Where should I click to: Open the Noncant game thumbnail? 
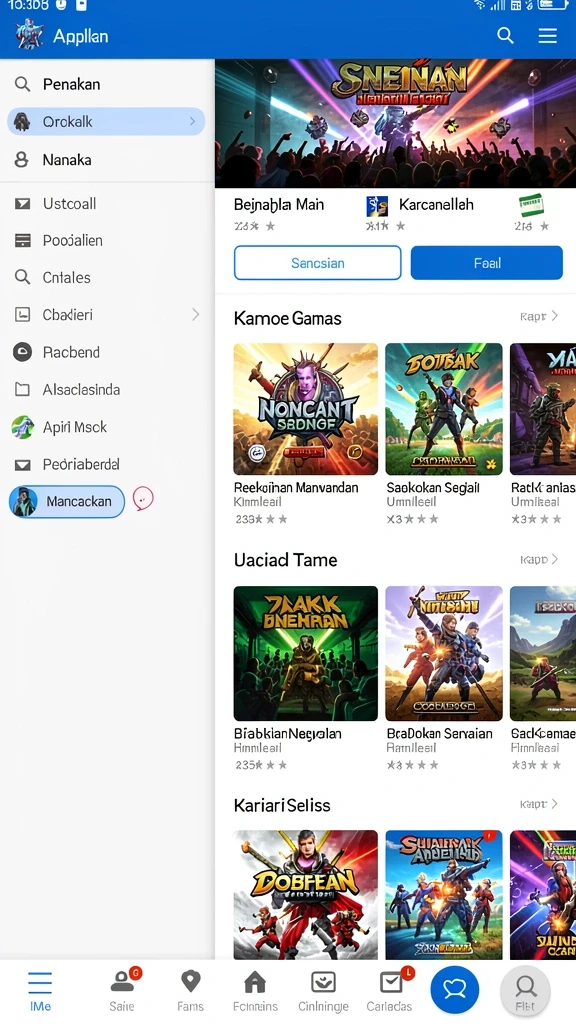(306, 409)
